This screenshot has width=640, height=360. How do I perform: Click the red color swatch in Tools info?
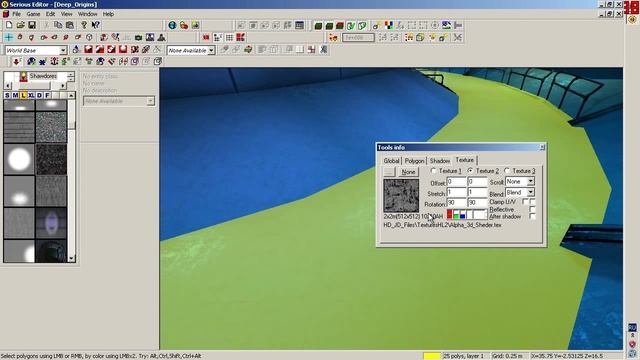(x=450, y=214)
